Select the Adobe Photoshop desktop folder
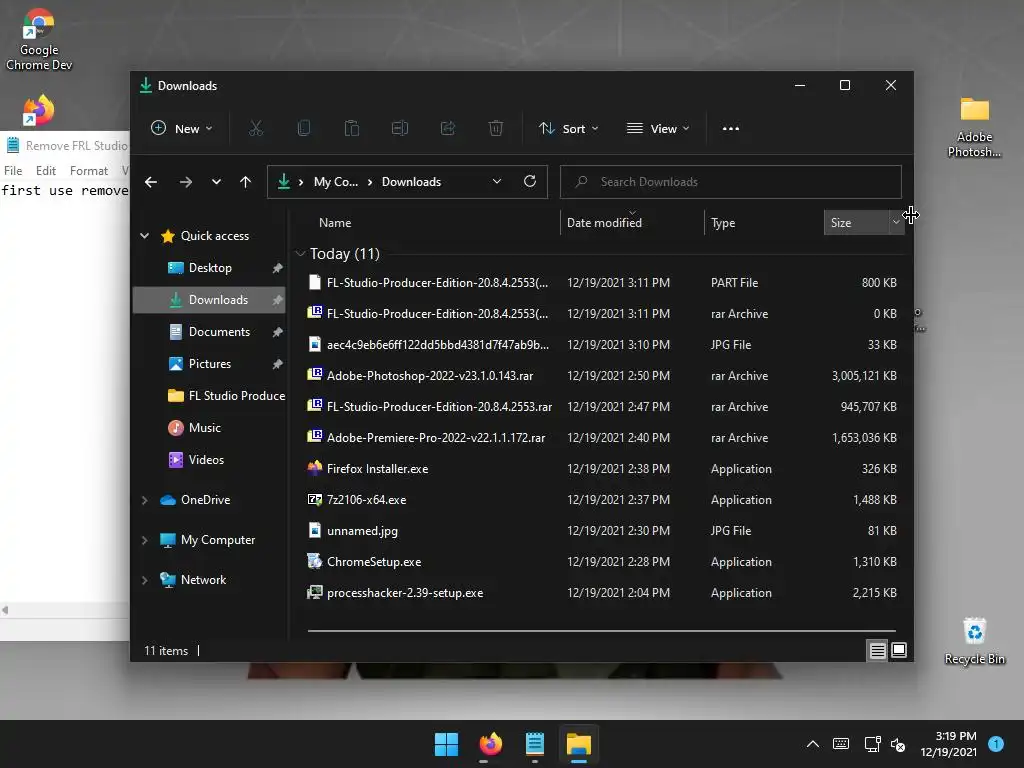1024x768 pixels. (x=974, y=127)
